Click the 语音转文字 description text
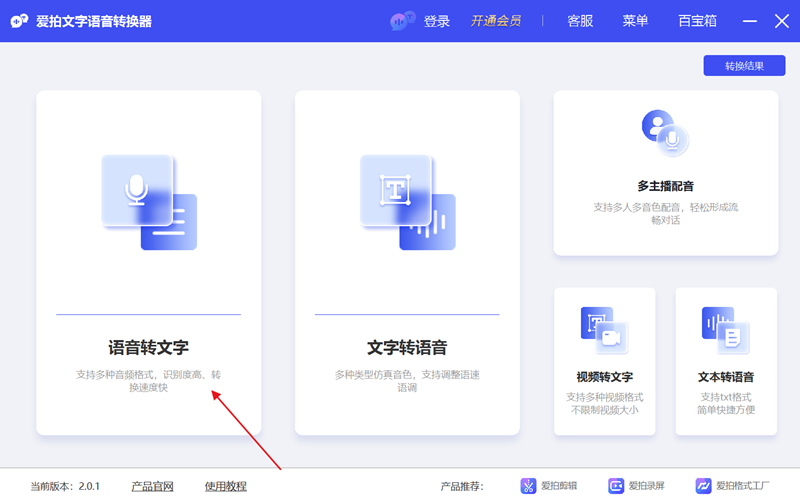Image resolution: width=800 pixels, height=501 pixels. (148, 381)
